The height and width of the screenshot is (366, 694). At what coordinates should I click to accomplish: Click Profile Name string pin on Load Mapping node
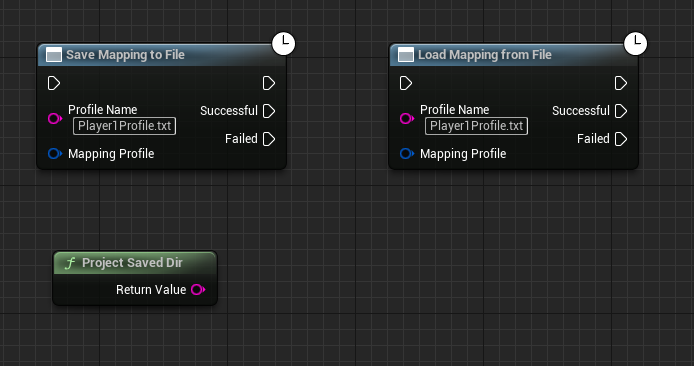pyautogui.click(x=407, y=119)
